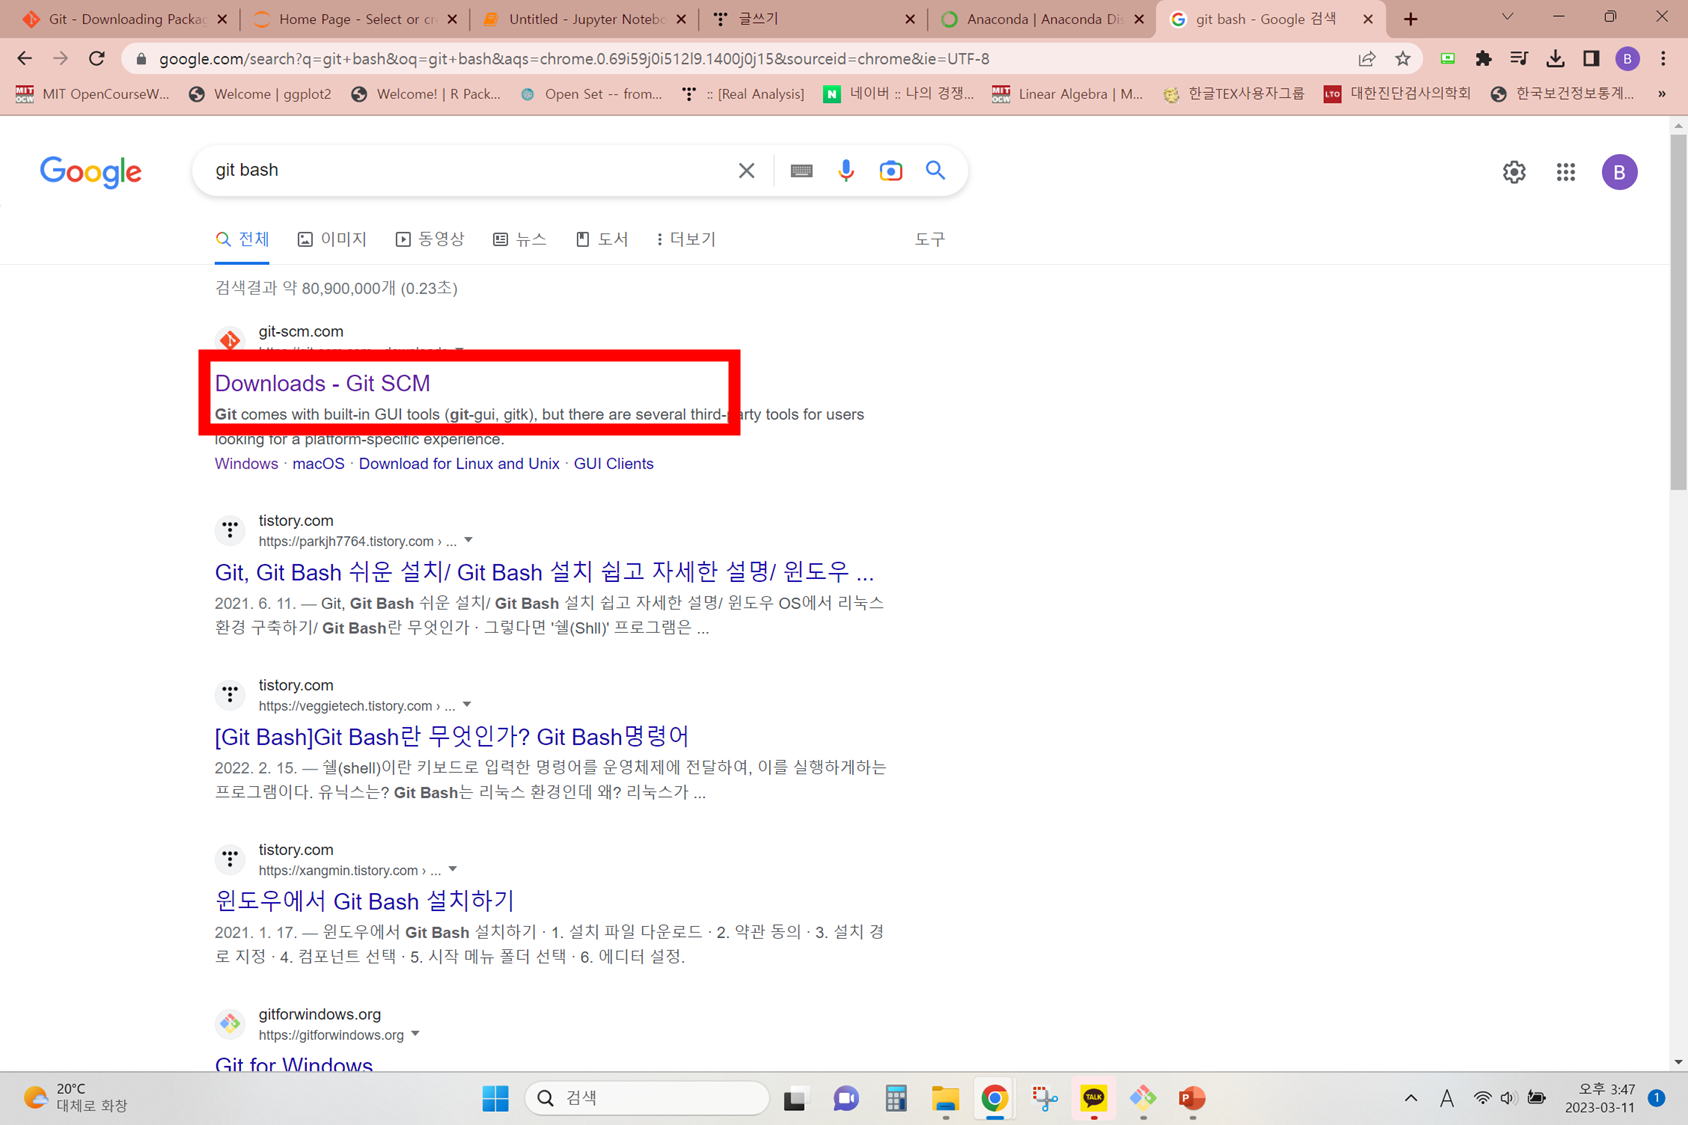Open Google quick settings gear
This screenshot has width=1688, height=1125.
(1514, 172)
